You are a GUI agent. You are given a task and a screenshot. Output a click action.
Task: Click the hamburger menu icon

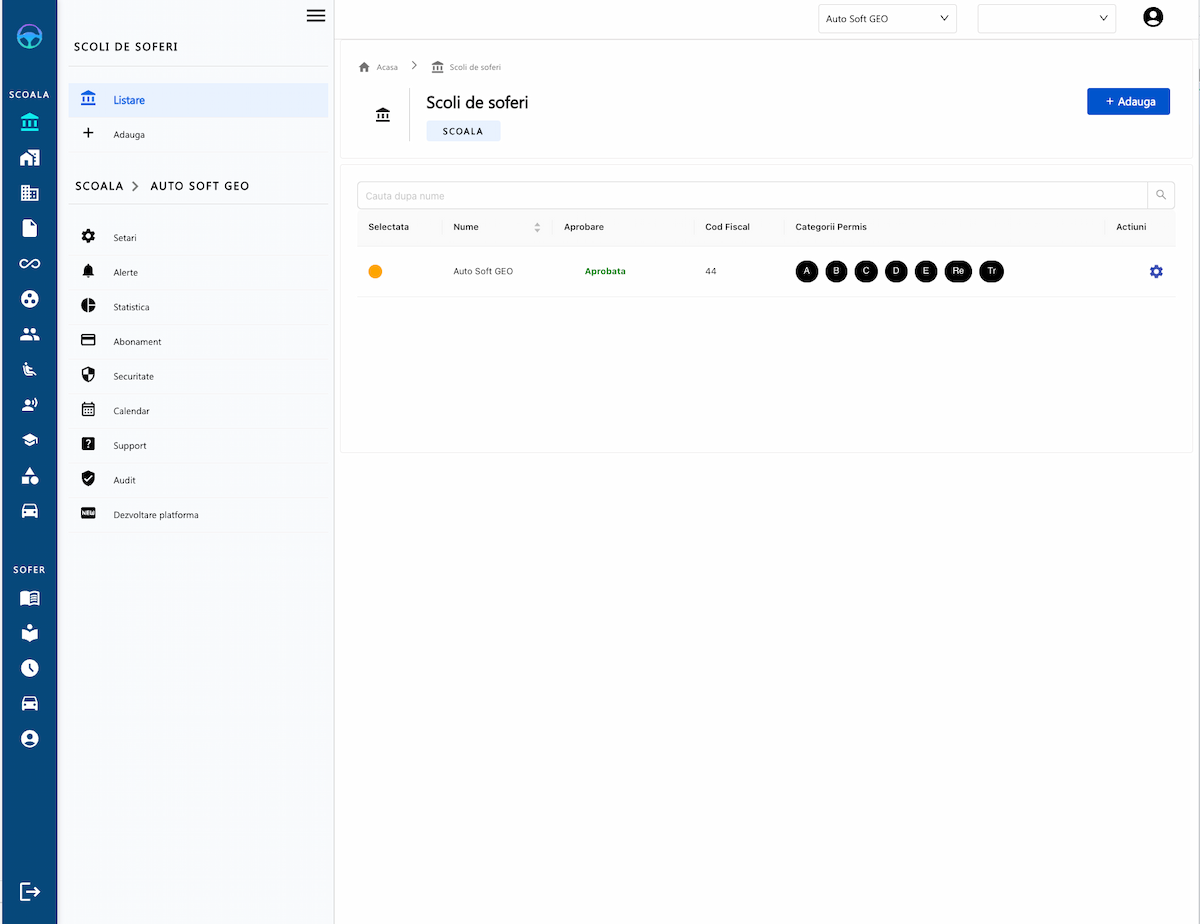(316, 15)
